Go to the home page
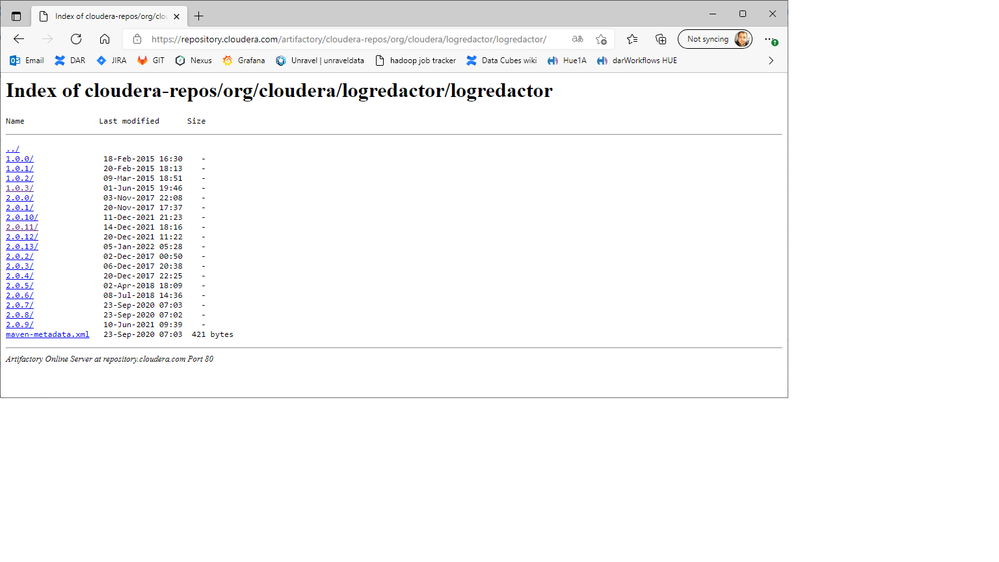999x562 pixels. click(x=104, y=39)
